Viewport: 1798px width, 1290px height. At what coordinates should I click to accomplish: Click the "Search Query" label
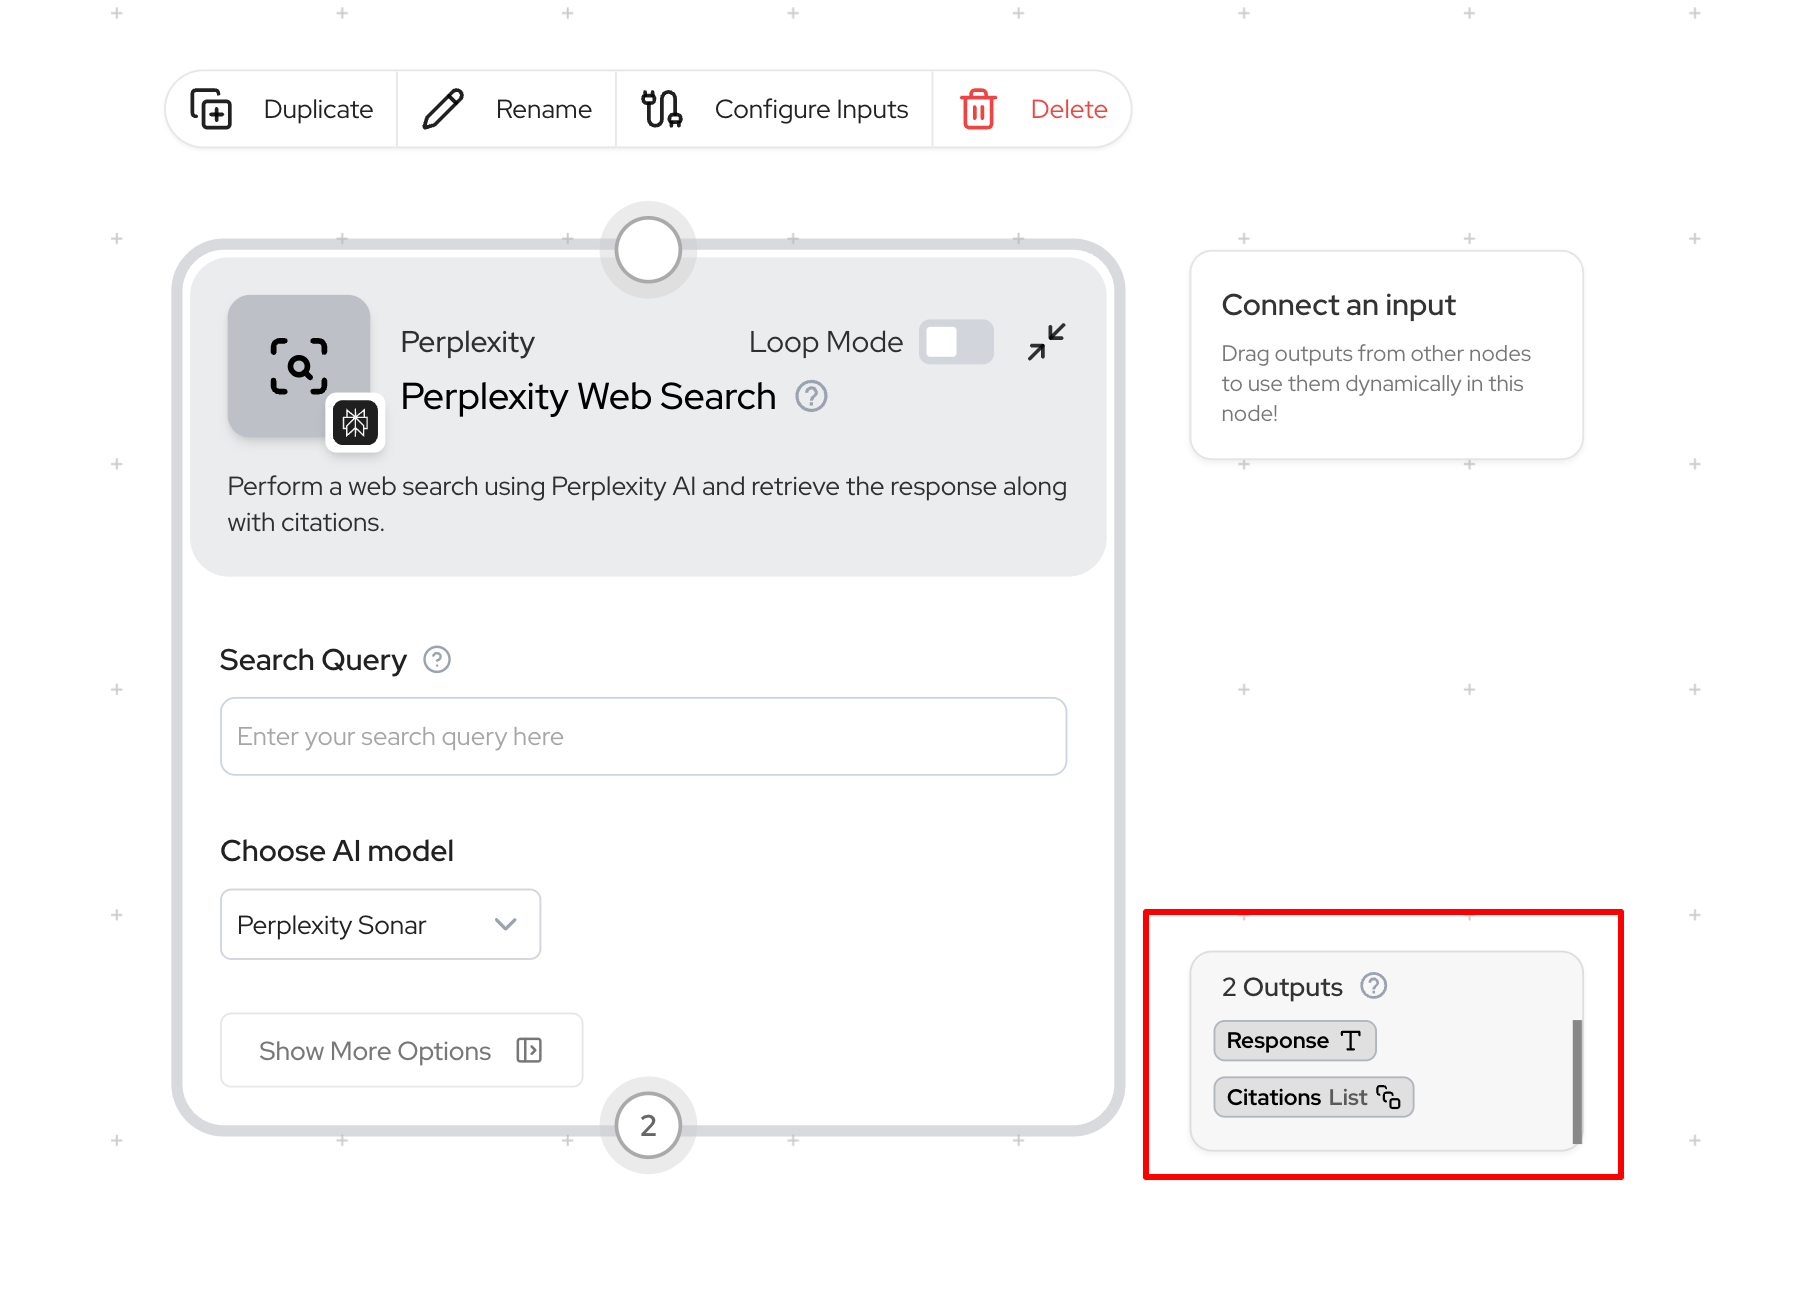313,660
